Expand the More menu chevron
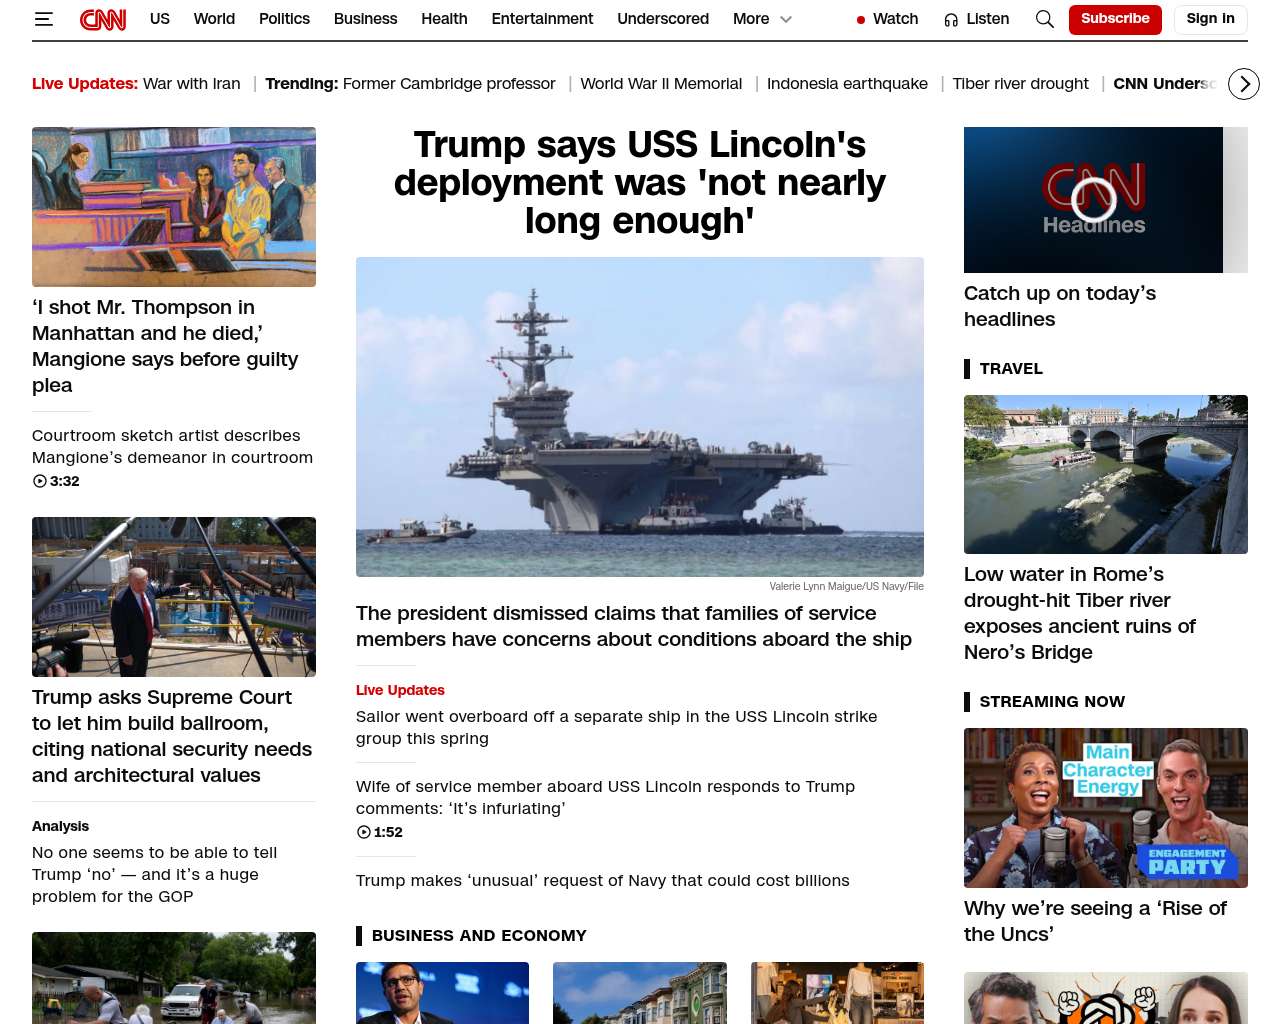Screen dimensions: 1280x1024 [x=786, y=19]
